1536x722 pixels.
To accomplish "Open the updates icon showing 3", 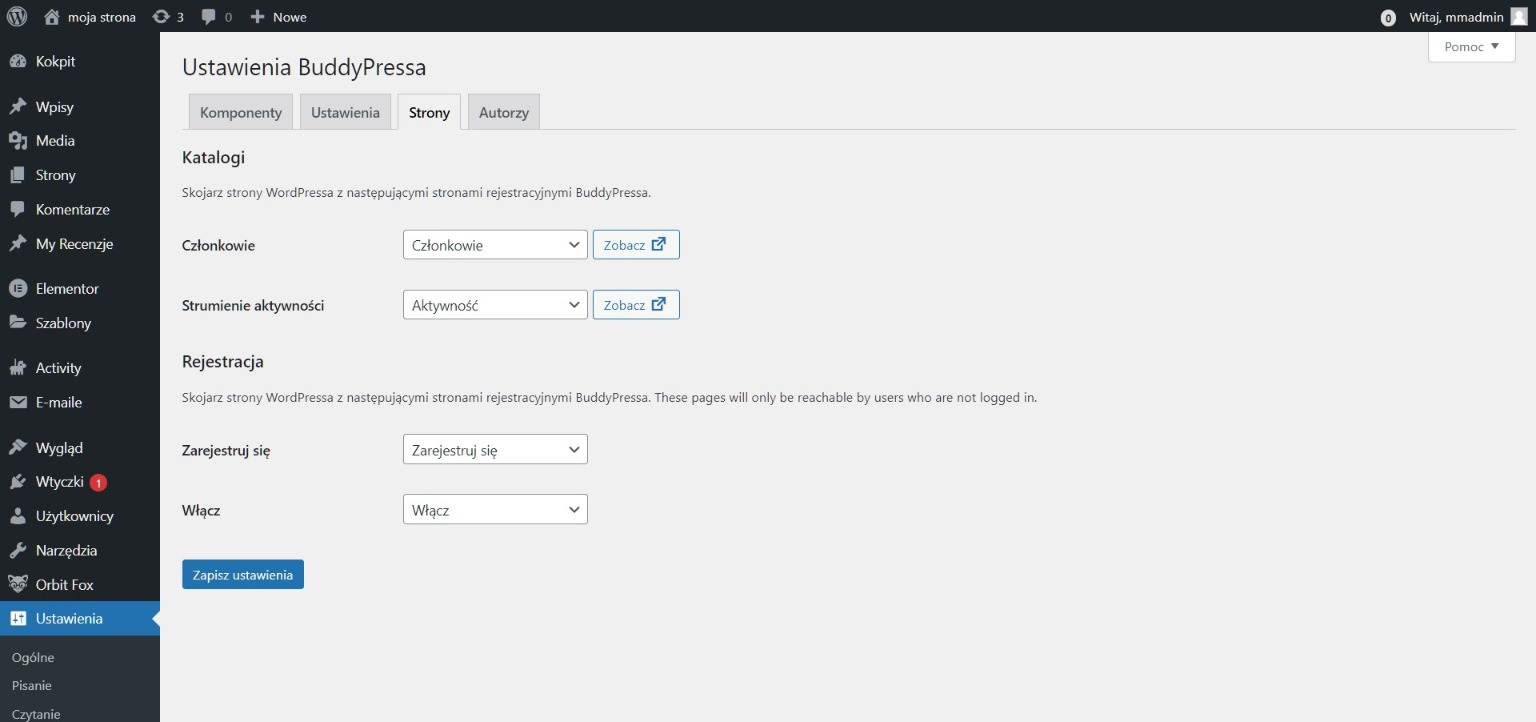I will tap(161, 17).
